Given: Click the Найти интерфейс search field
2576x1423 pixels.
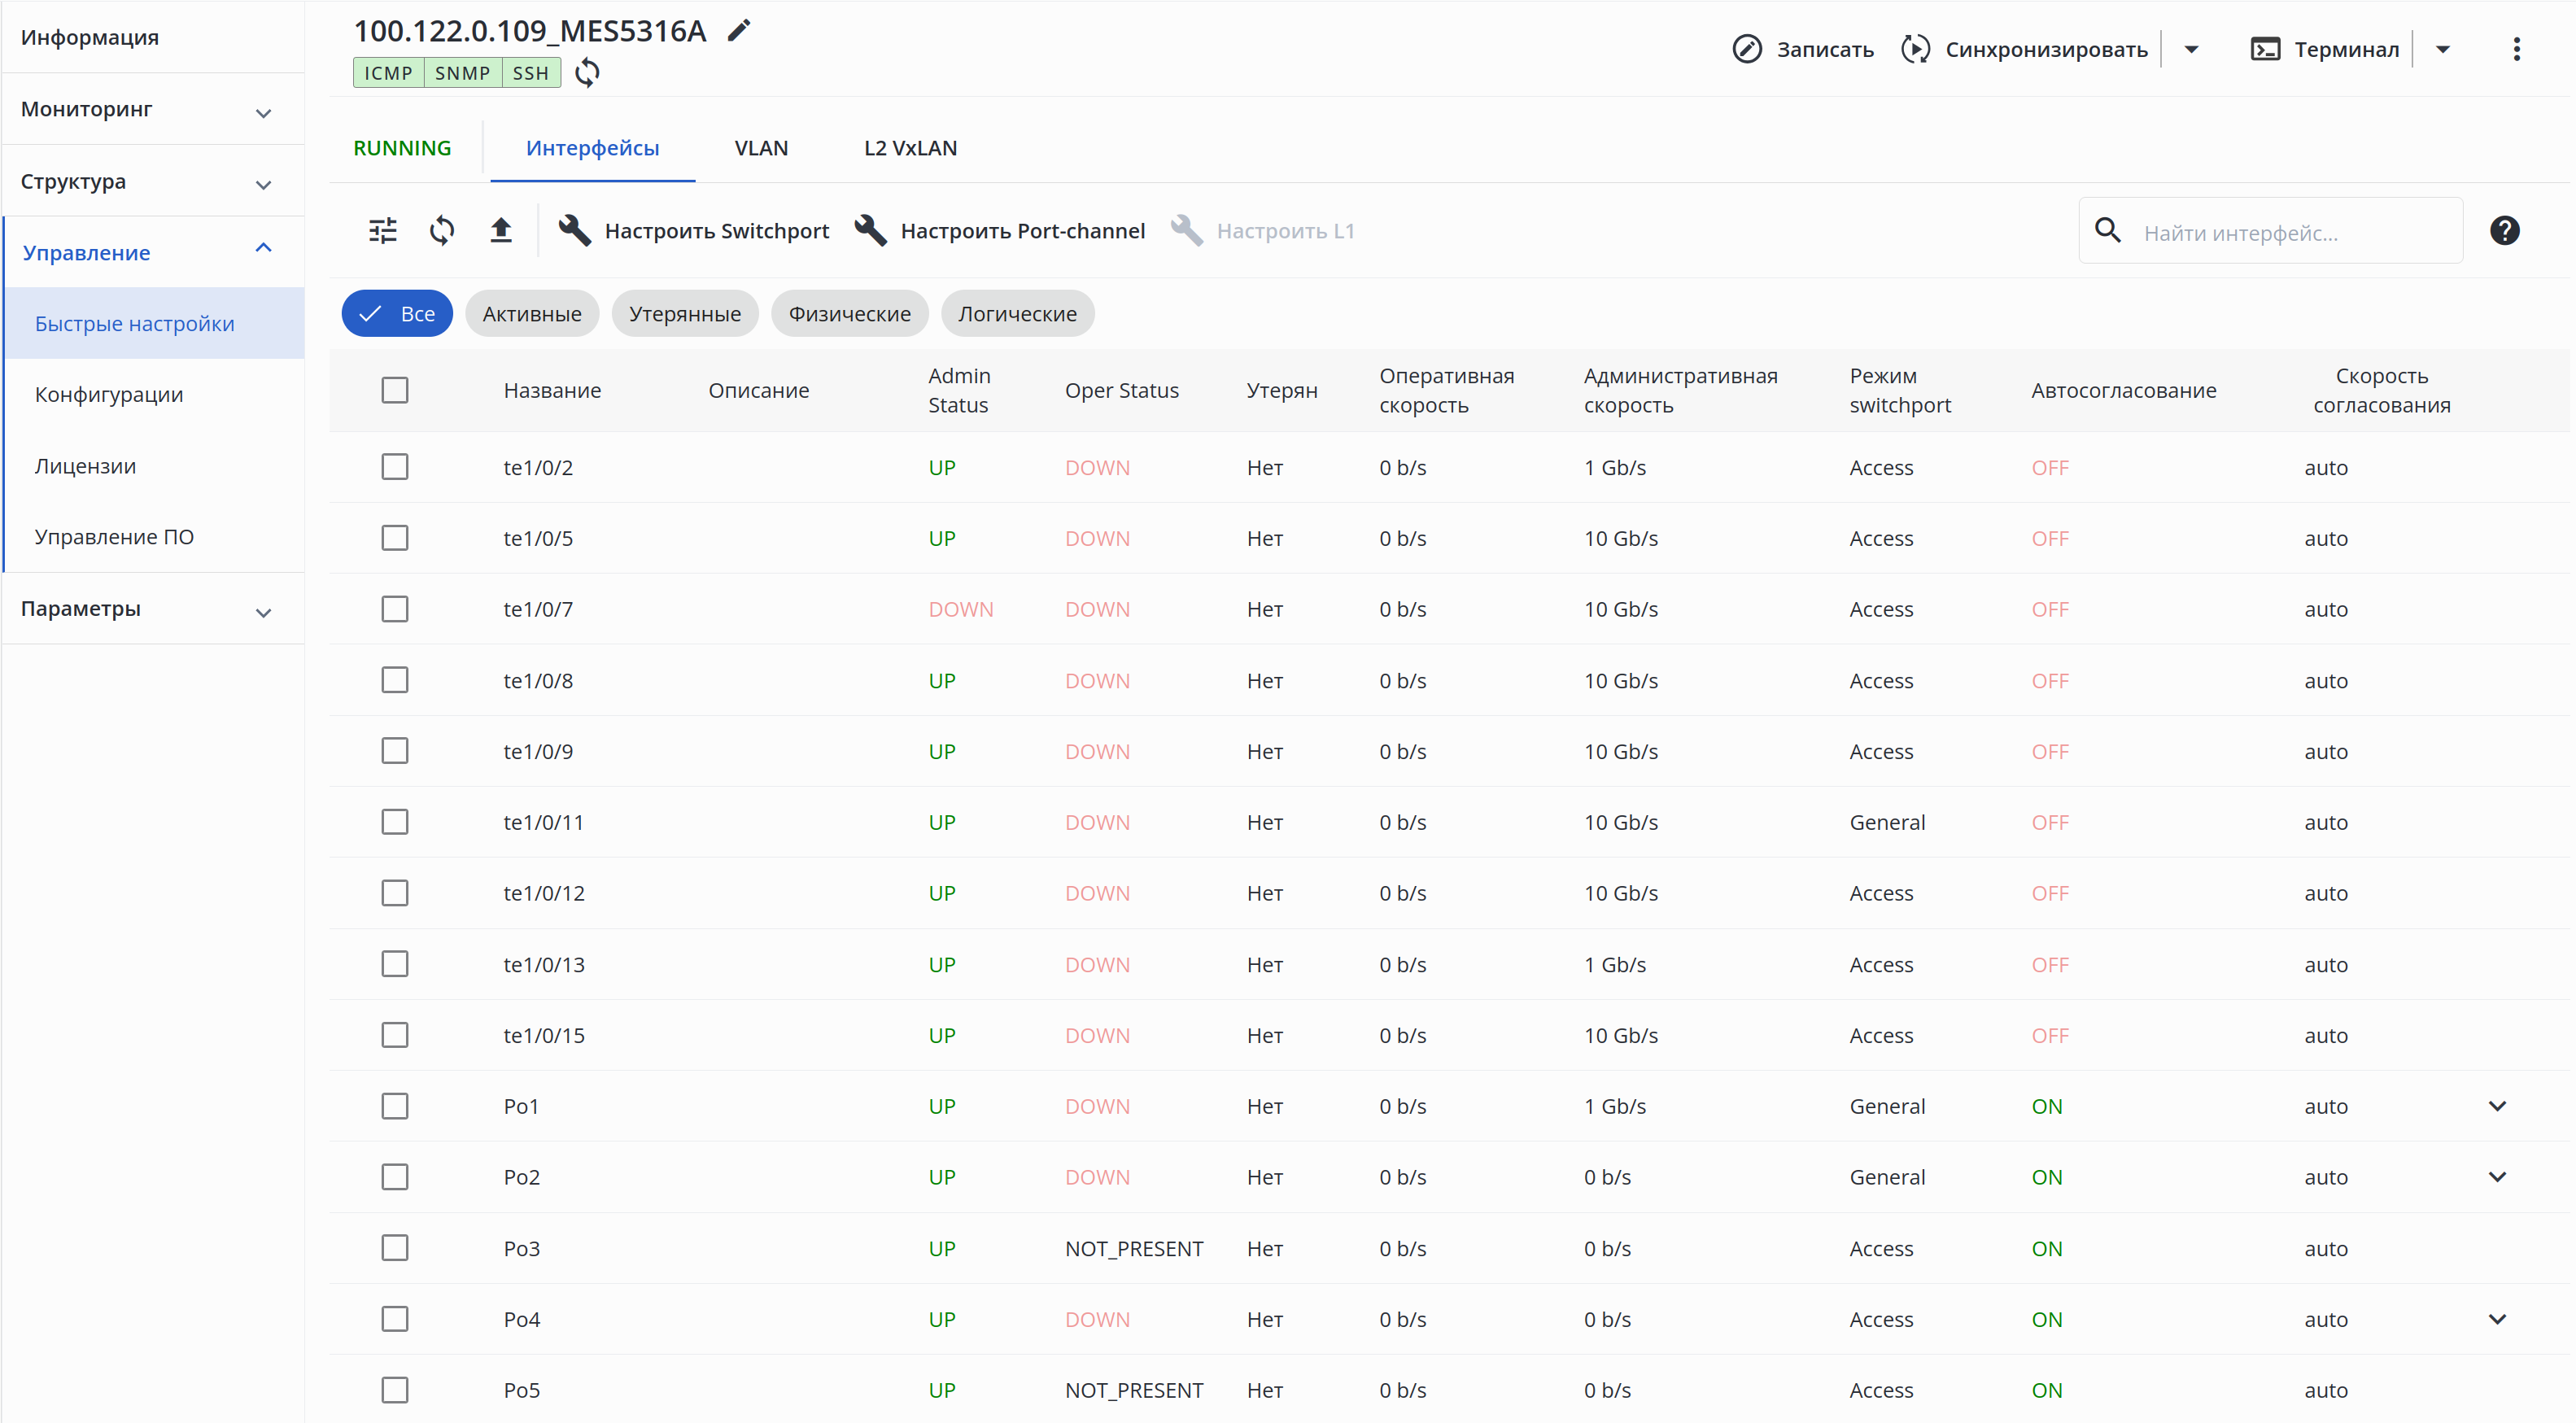Looking at the screenshot, I should pos(2290,233).
